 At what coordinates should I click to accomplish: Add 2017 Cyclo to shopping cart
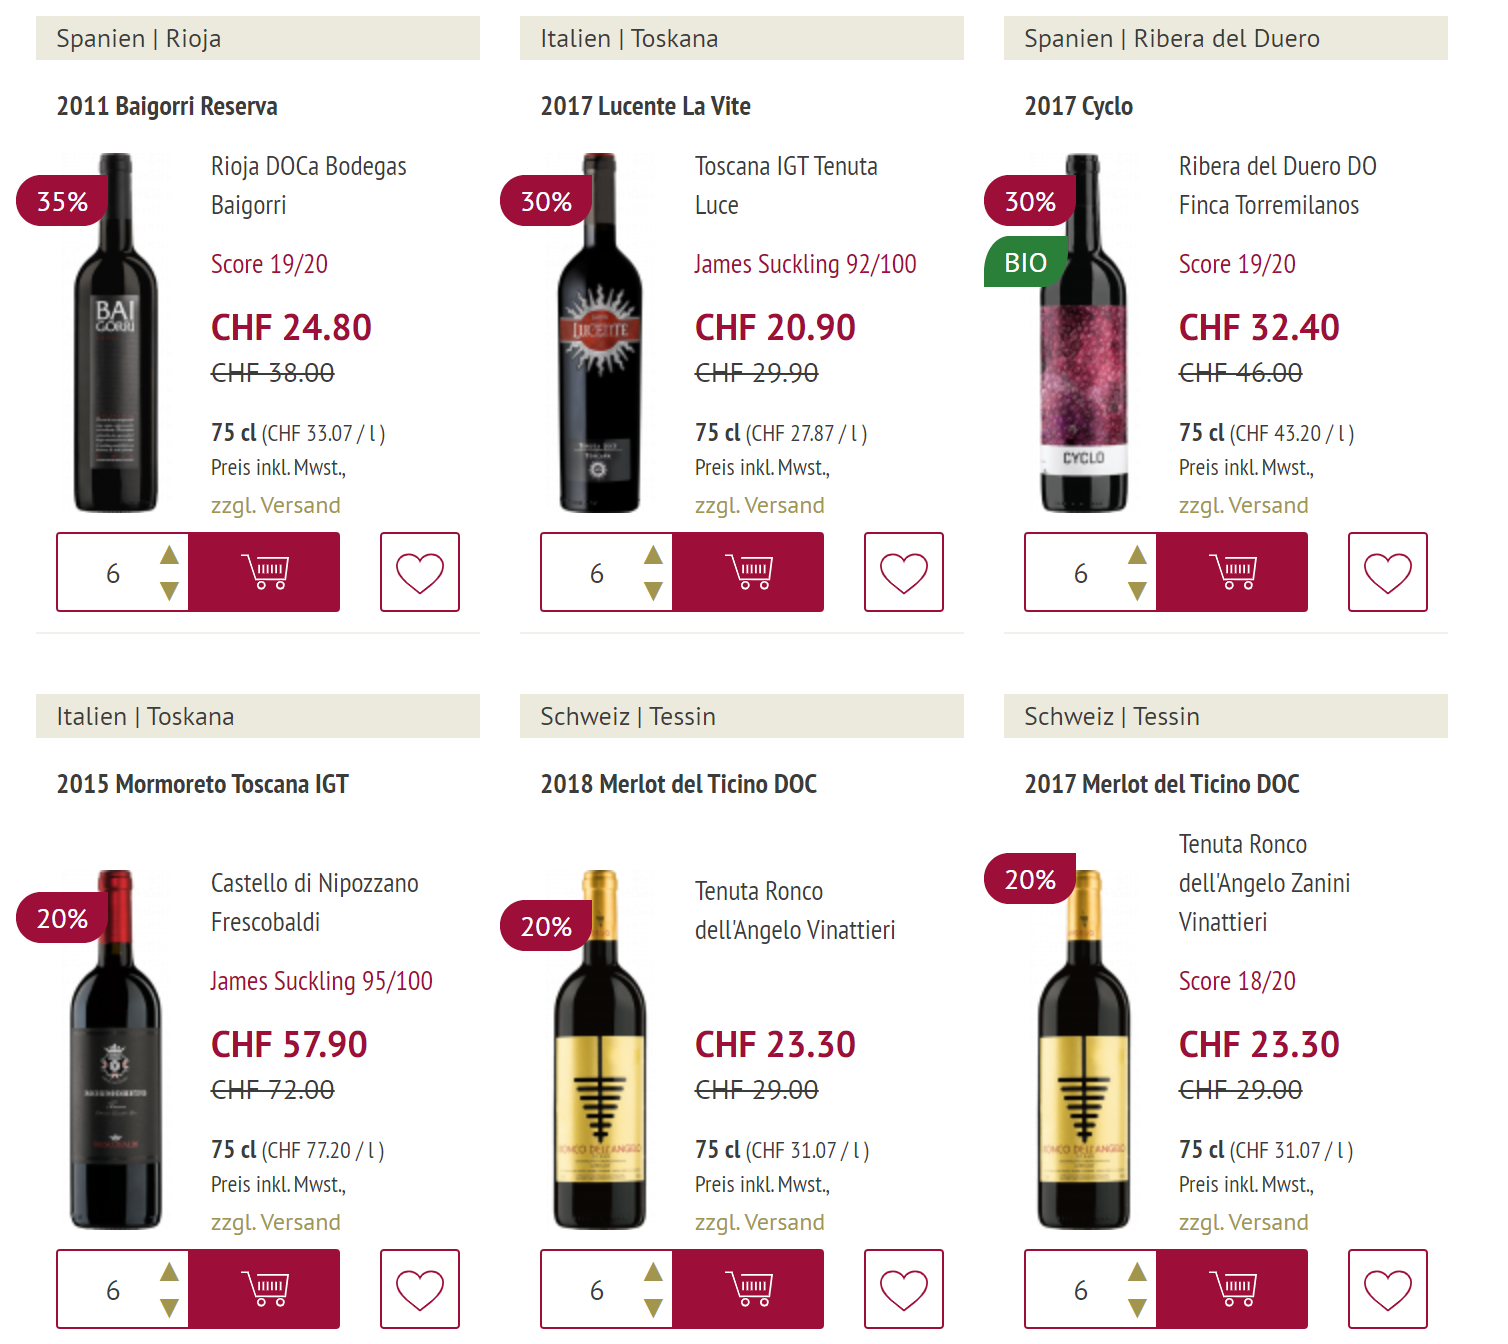[1233, 572]
